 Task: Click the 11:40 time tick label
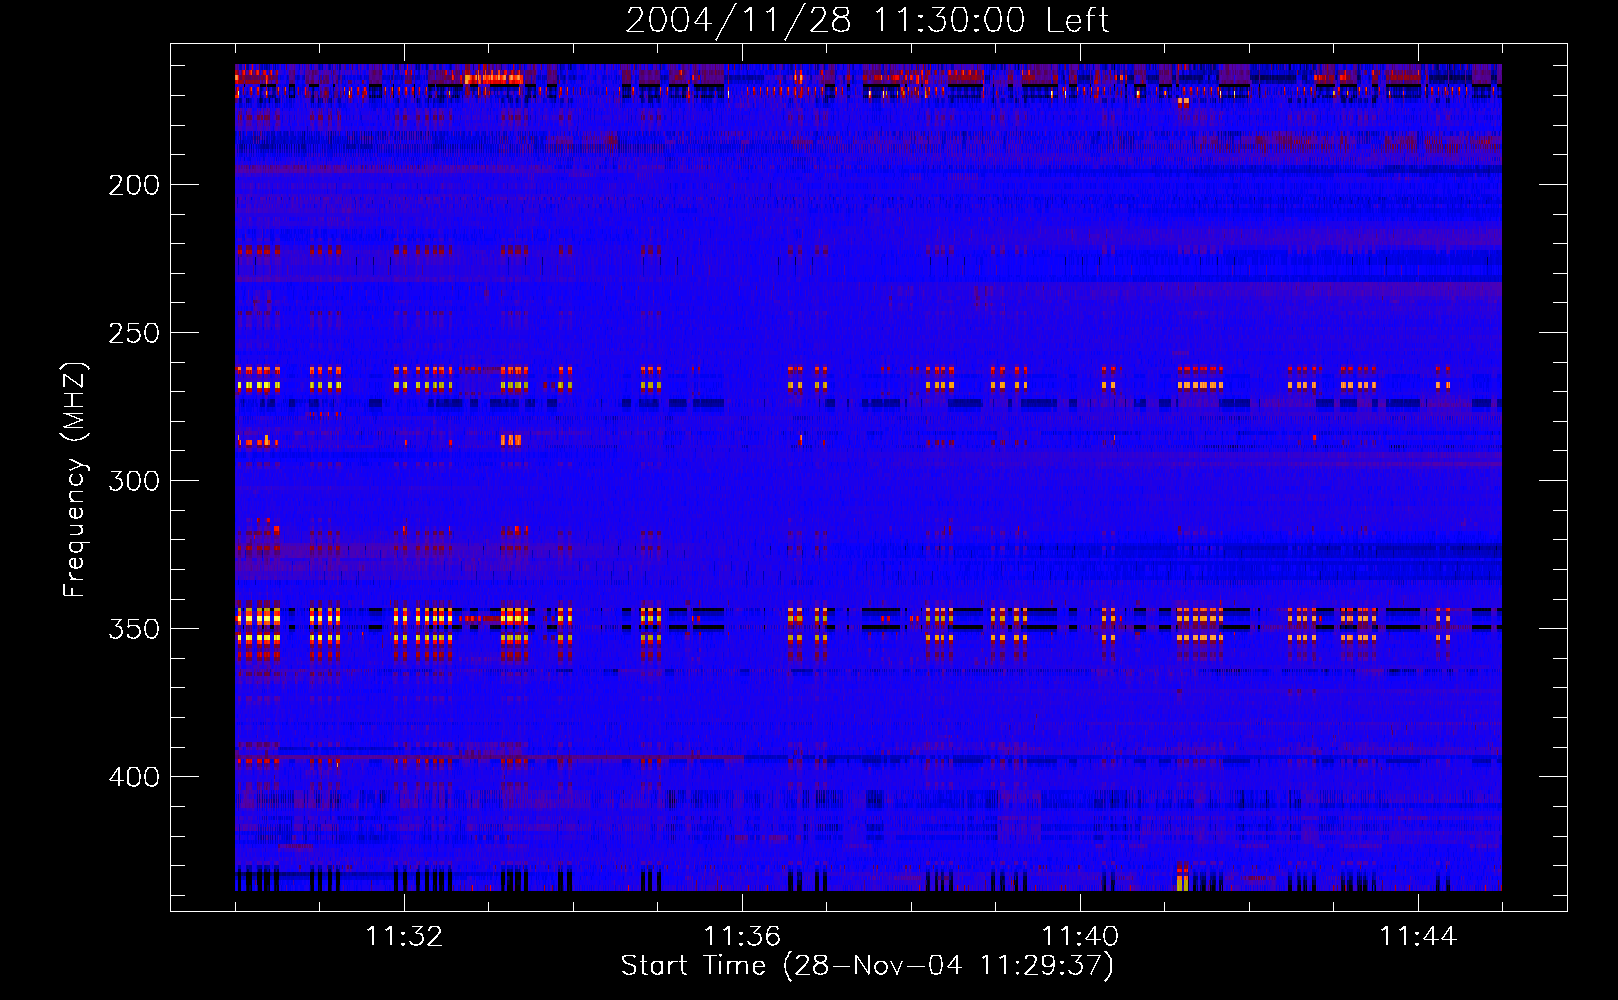point(1080,937)
